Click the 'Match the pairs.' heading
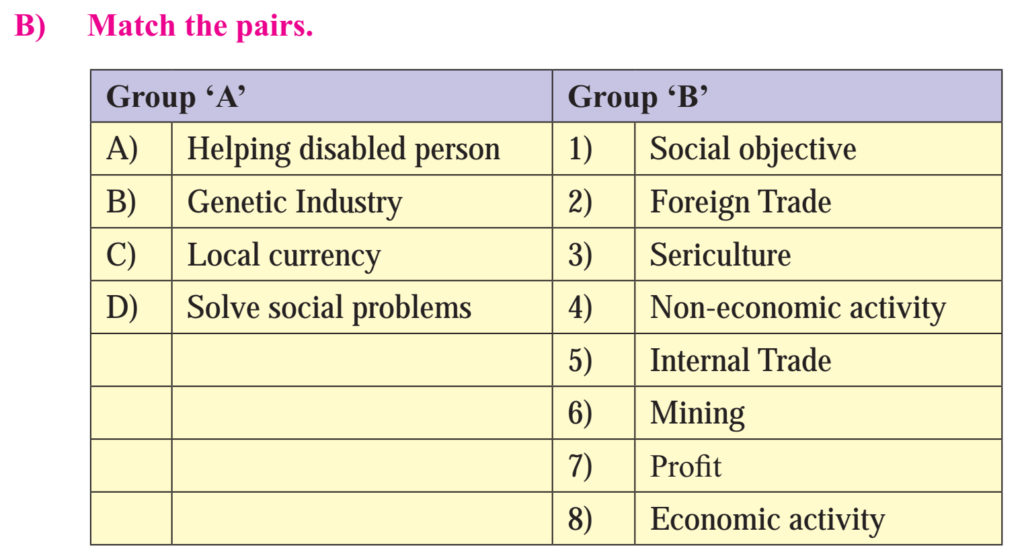This screenshot has height=560, width=1024. pyautogui.click(x=200, y=26)
